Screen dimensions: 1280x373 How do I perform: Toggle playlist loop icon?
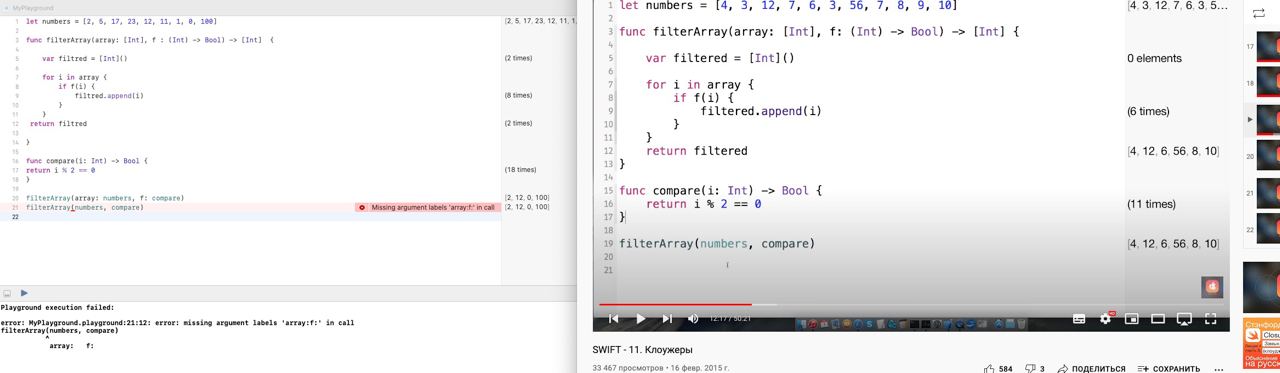click(1258, 14)
